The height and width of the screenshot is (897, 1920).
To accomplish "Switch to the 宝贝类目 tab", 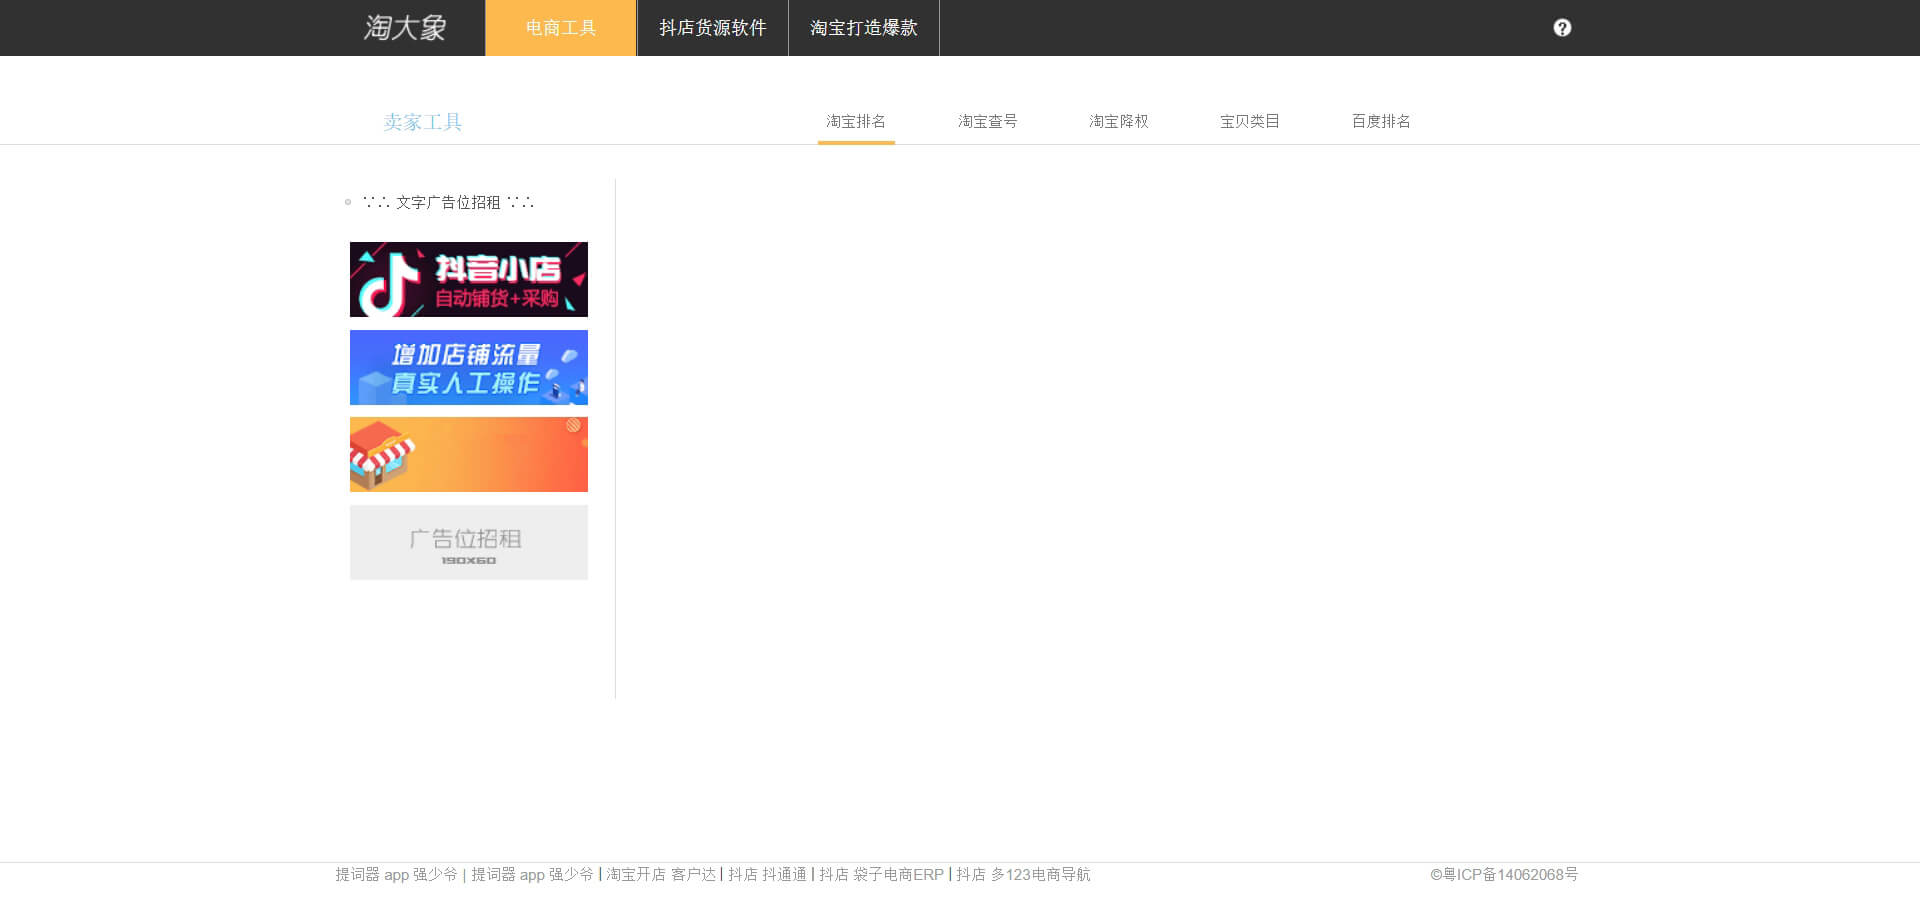I will point(1249,121).
